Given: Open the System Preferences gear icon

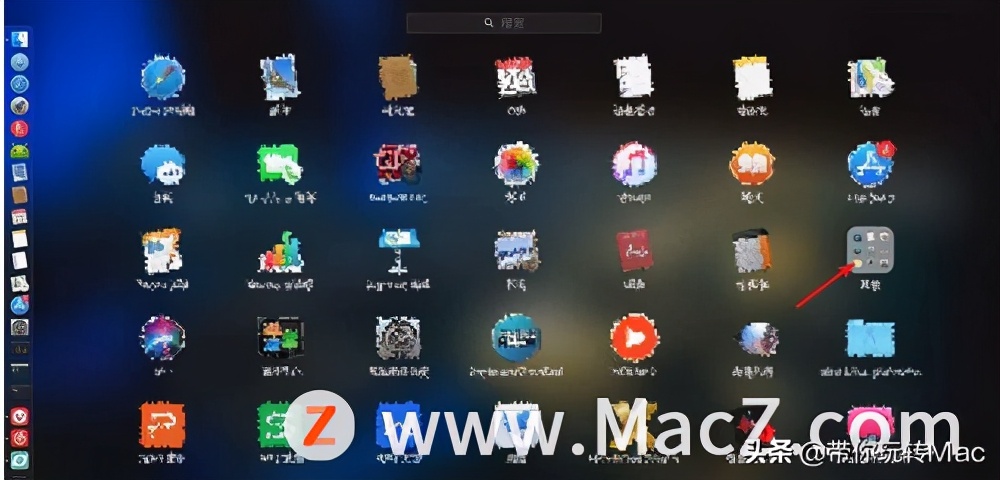Looking at the screenshot, I should click(x=398, y=338).
